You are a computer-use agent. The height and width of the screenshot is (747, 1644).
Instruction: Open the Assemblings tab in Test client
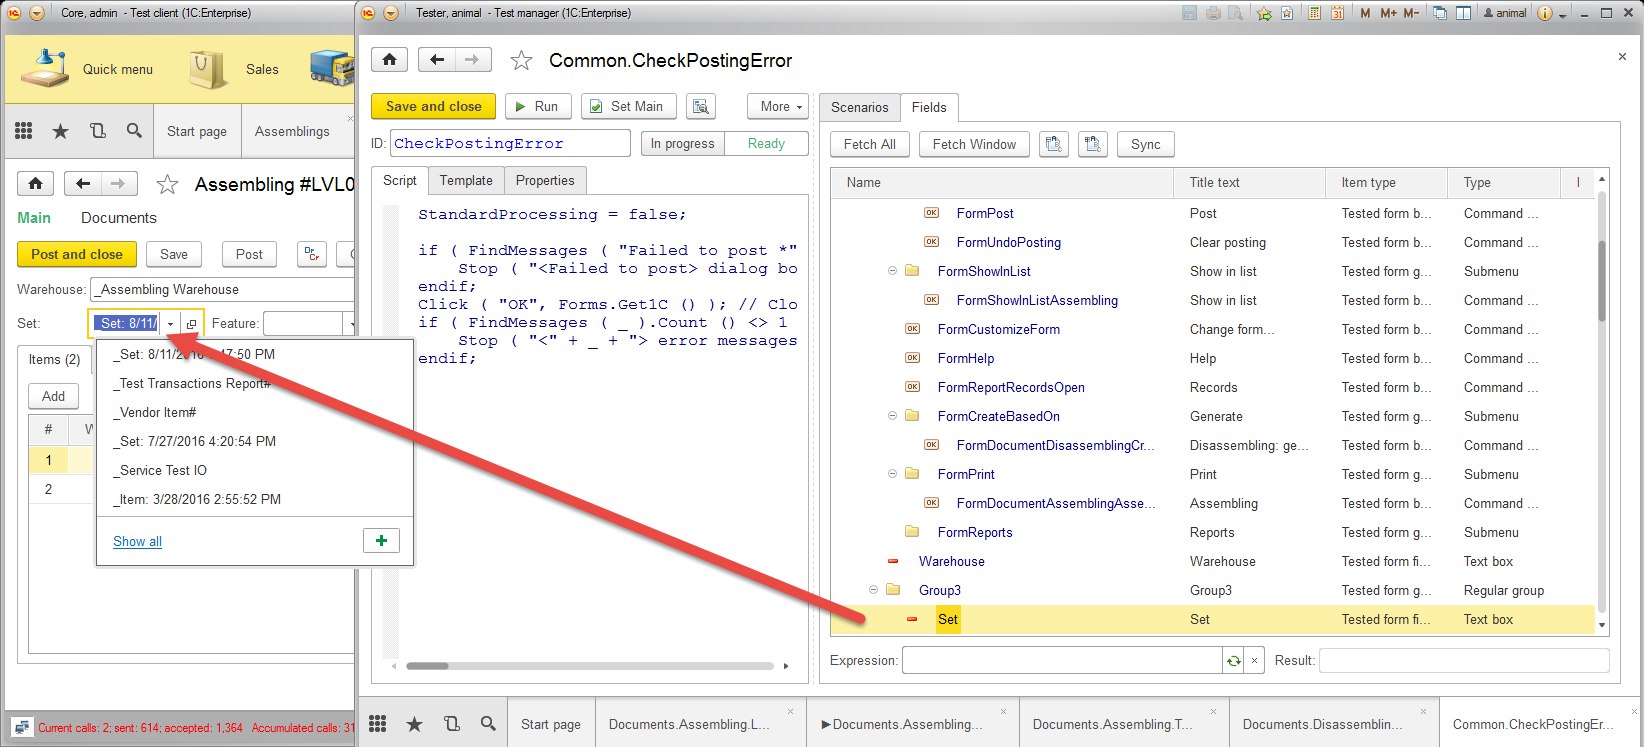[x=292, y=131]
